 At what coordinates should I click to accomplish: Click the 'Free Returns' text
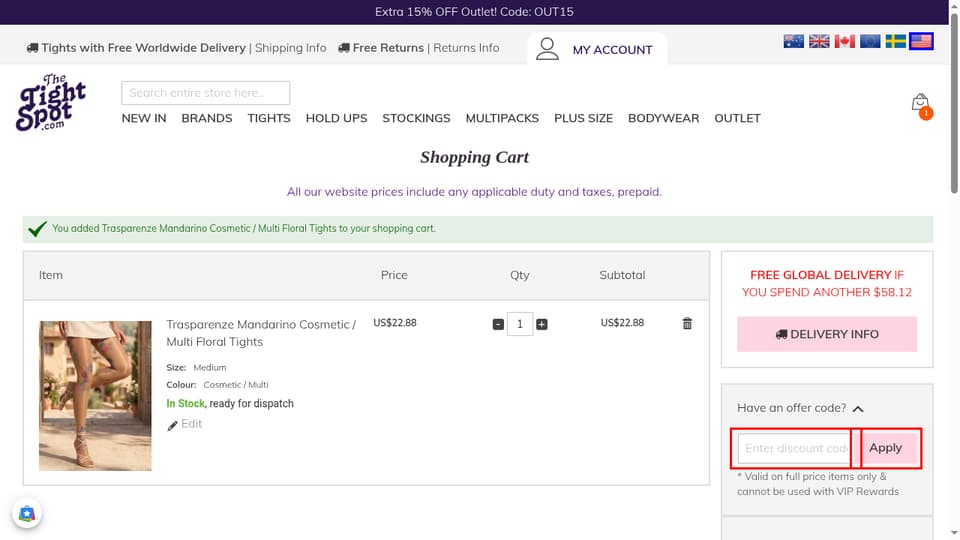(388, 48)
